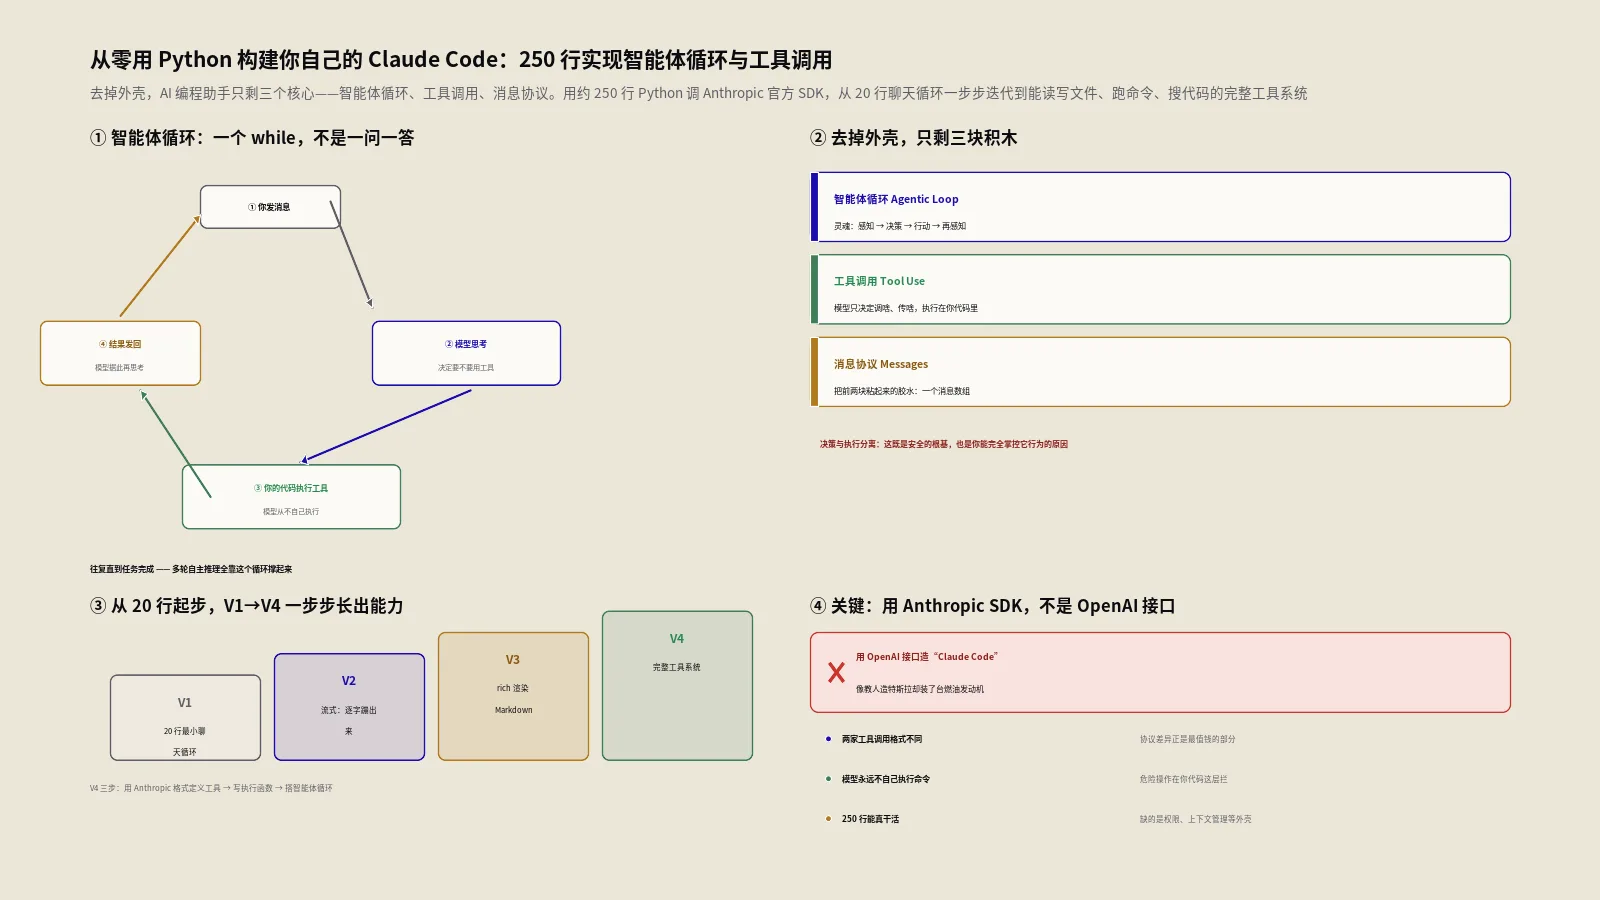This screenshot has height=900, width=1600.
Task: Click the red X icon in the OpenAI card
Action: click(836, 673)
